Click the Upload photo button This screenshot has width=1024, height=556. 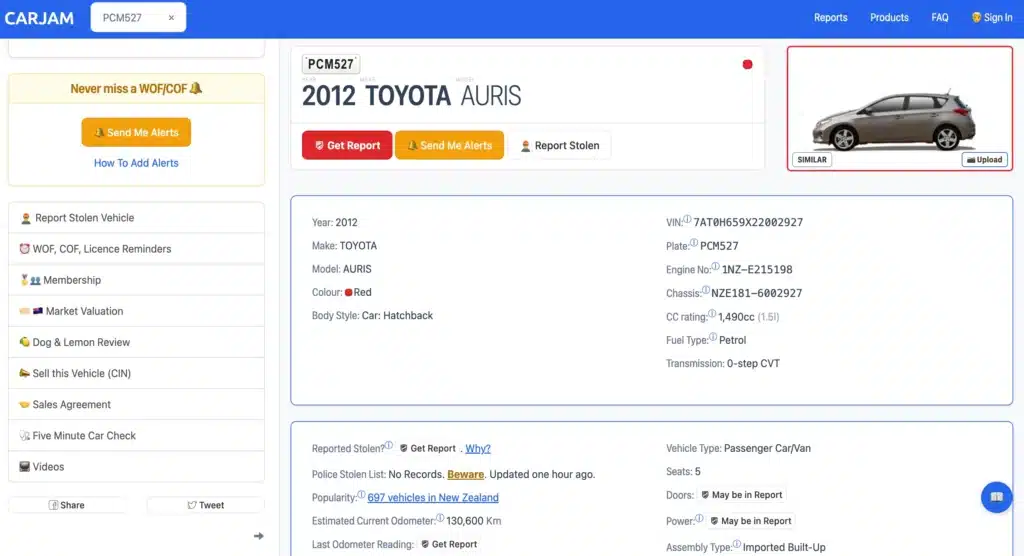(984, 159)
